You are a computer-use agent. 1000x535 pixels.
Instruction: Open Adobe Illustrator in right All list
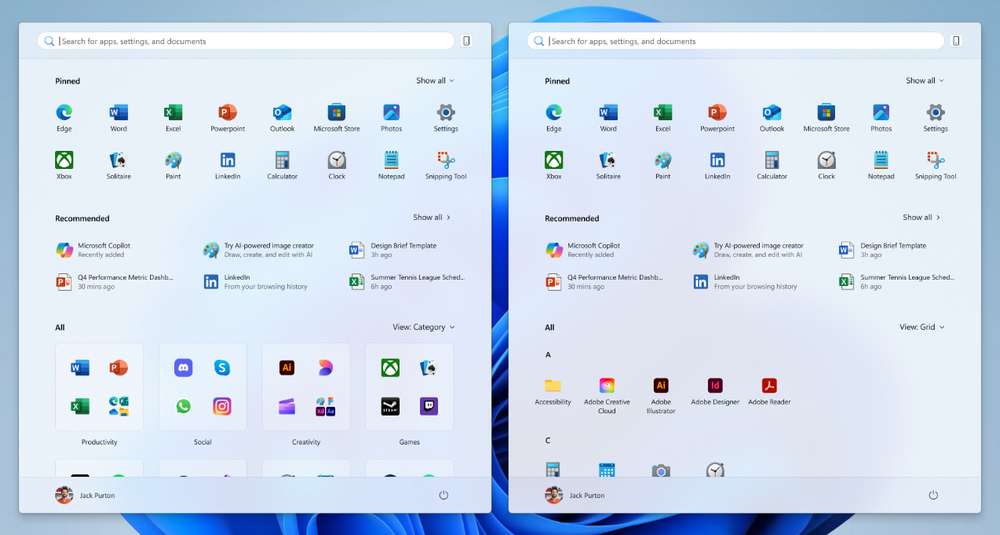click(x=661, y=395)
